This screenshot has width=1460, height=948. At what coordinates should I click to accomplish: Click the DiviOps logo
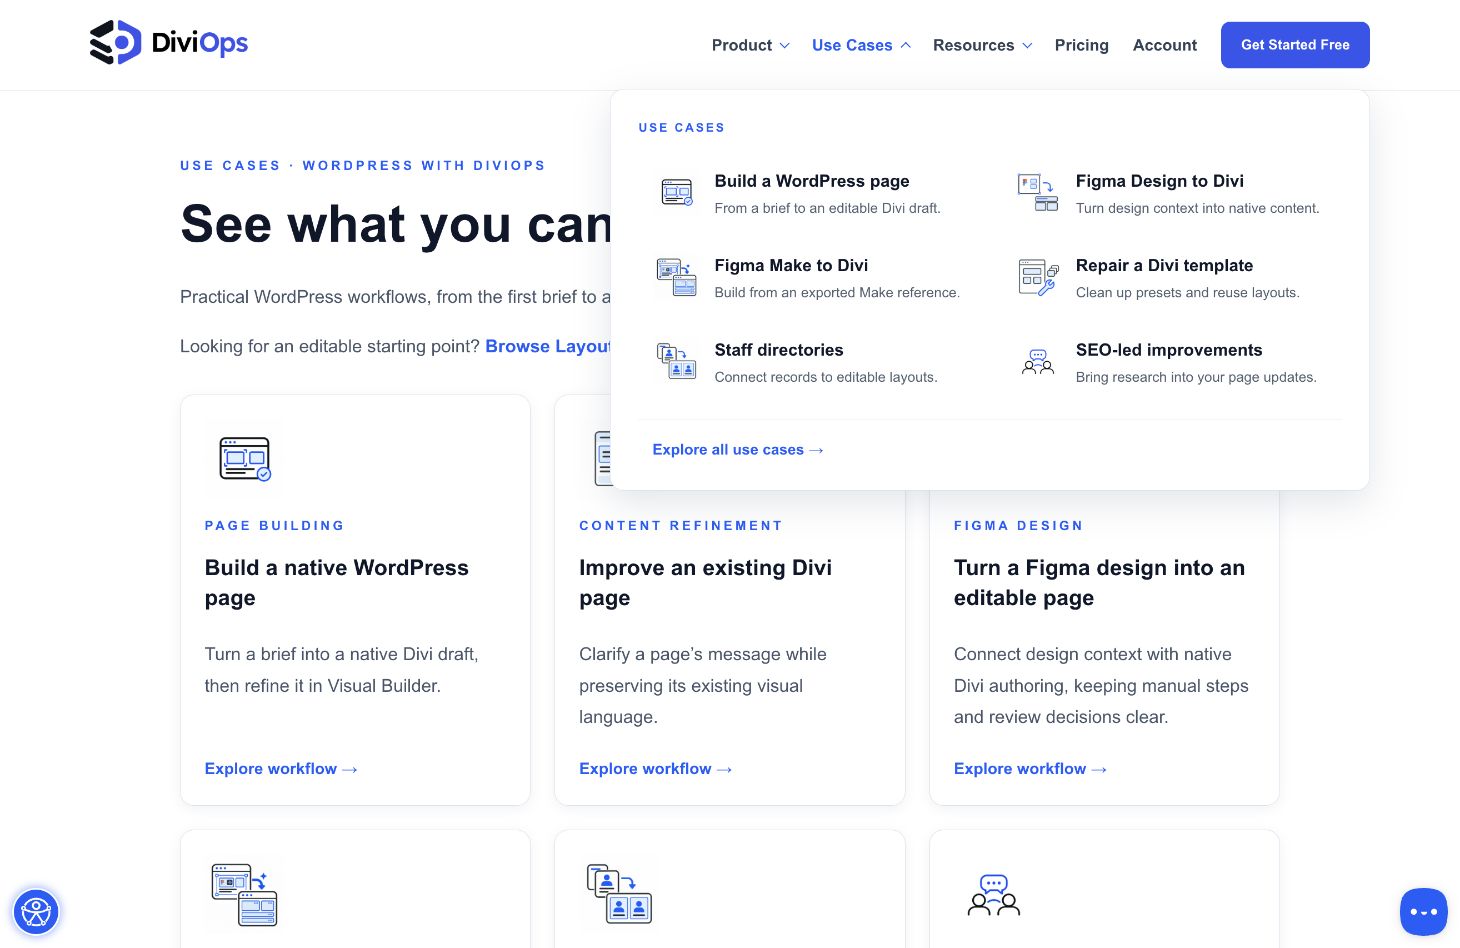pyautogui.click(x=168, y=43)
